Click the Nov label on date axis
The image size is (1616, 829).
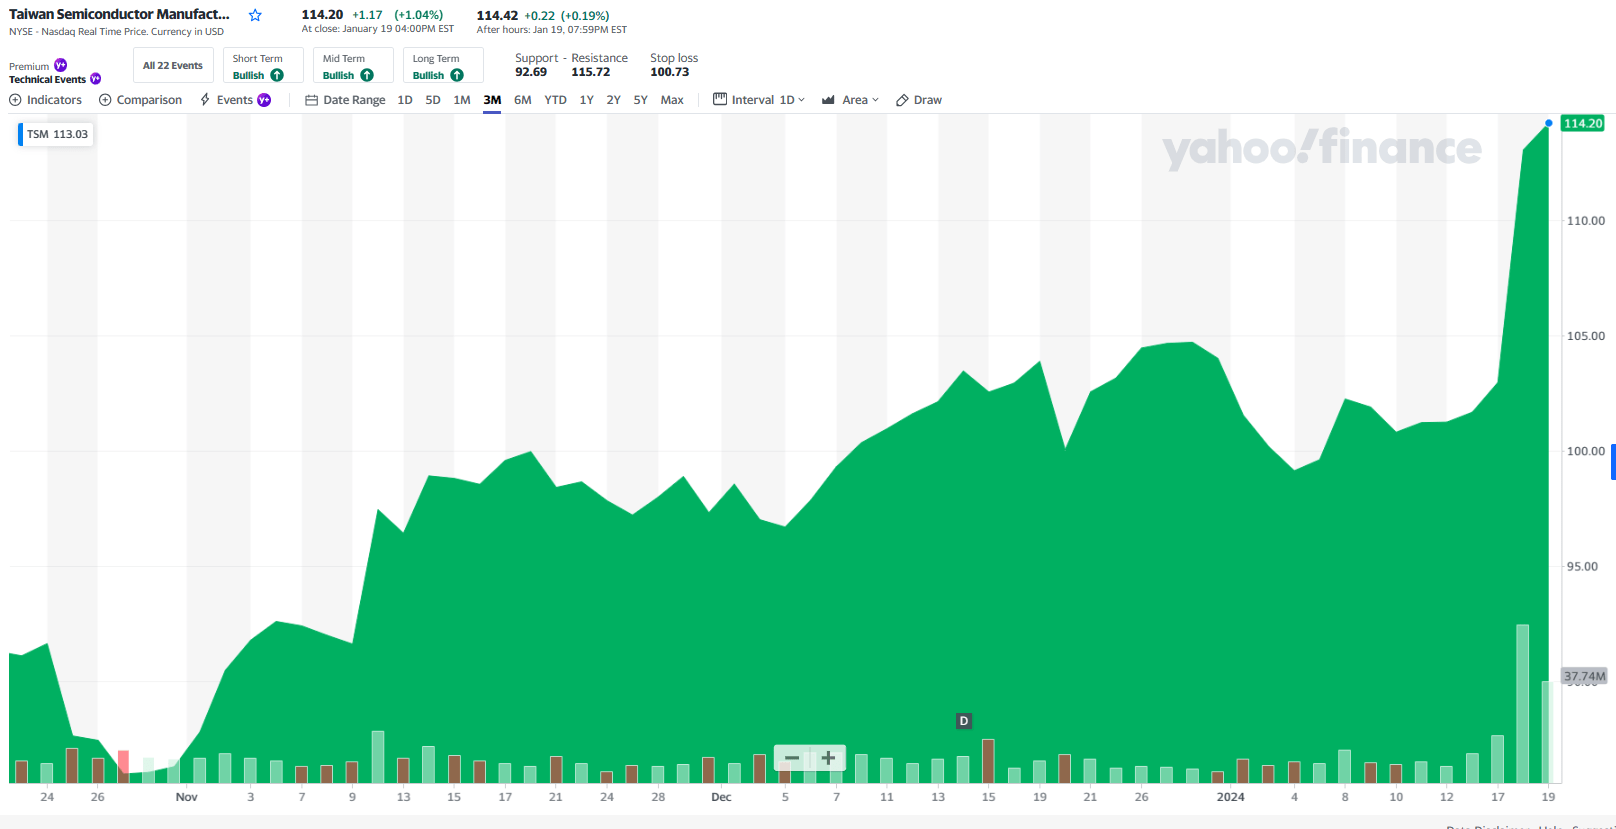pyautogui.click(x=187, y=797)
